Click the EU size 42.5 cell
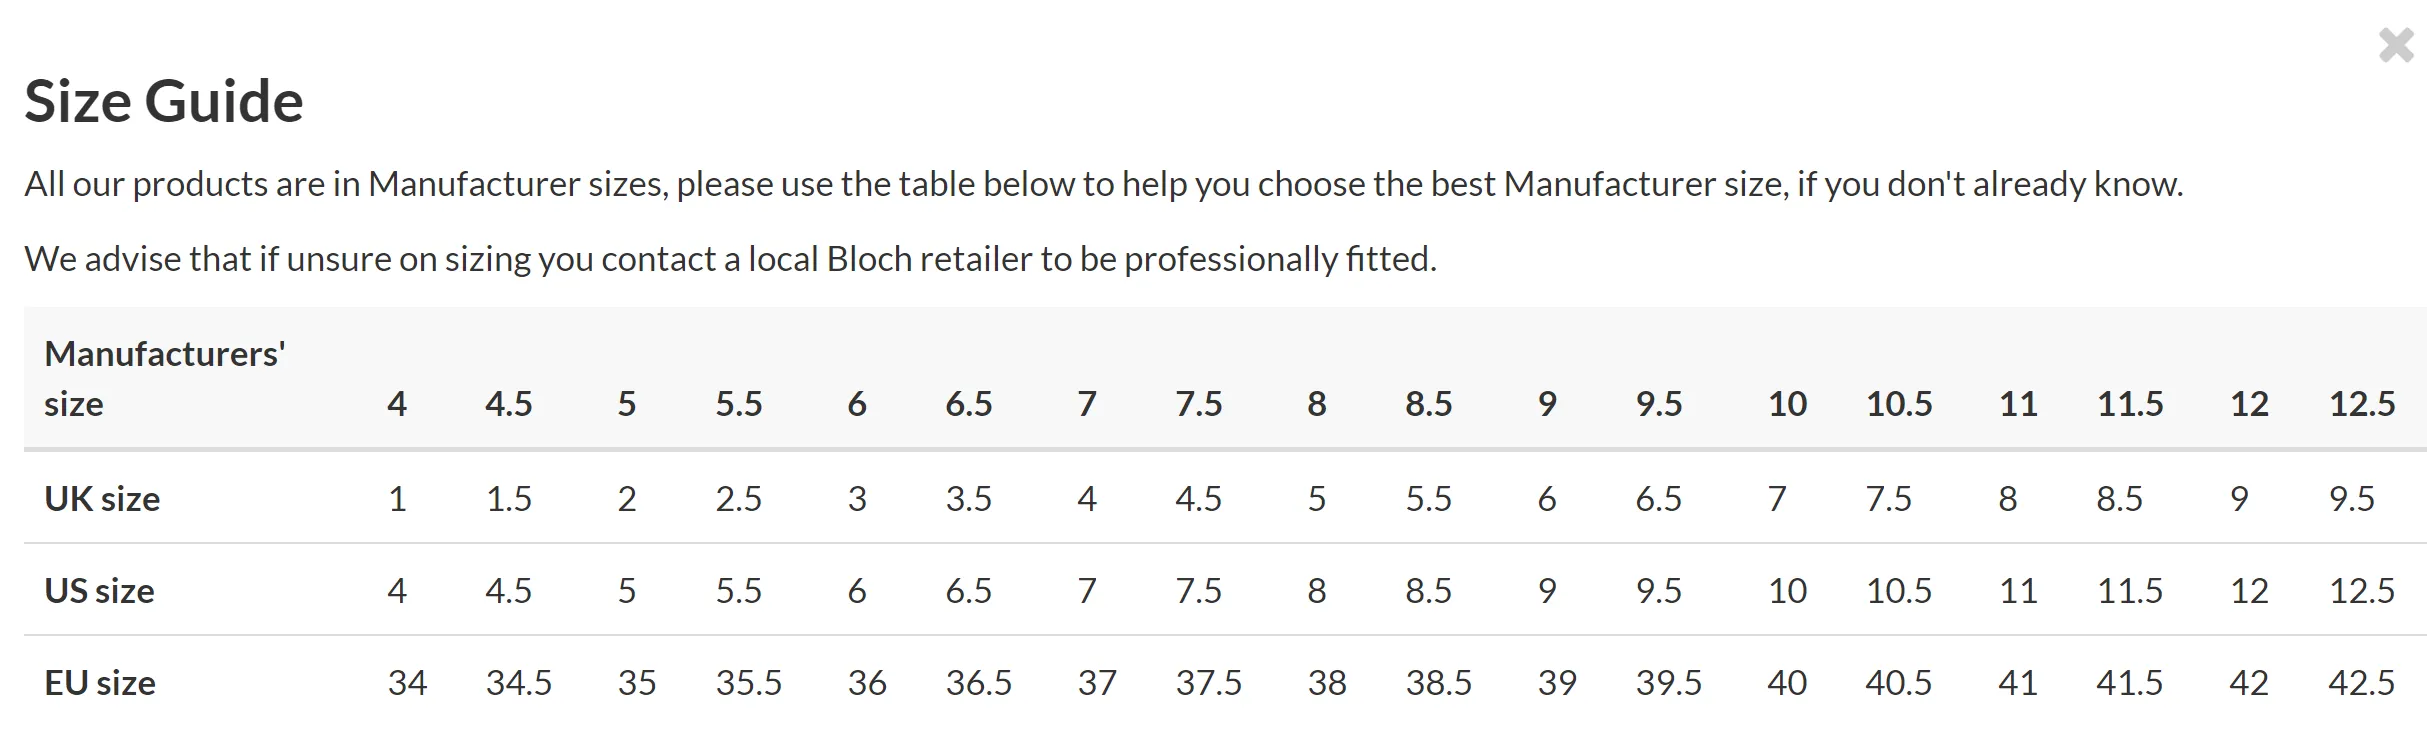The image size is (2427, 755). [x=2362, y=682]
